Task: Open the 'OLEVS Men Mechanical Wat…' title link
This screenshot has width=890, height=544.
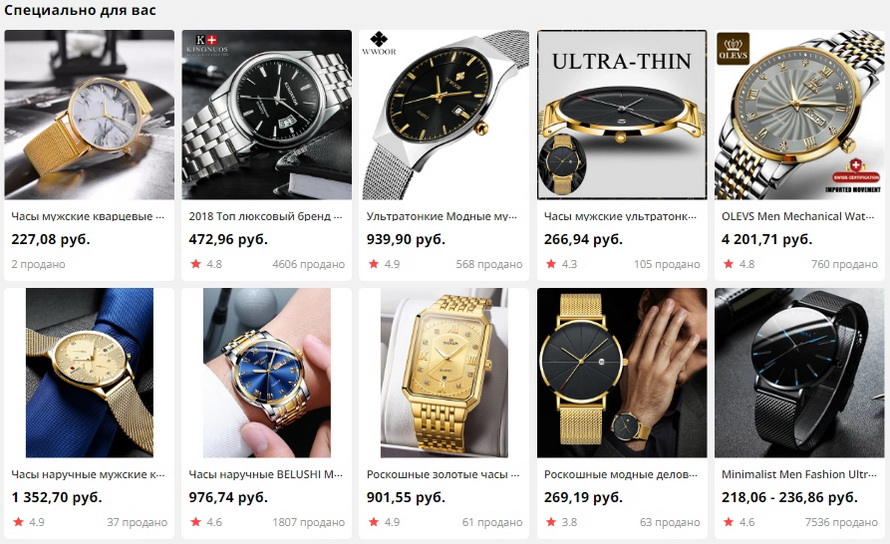Action: [798, 216]
